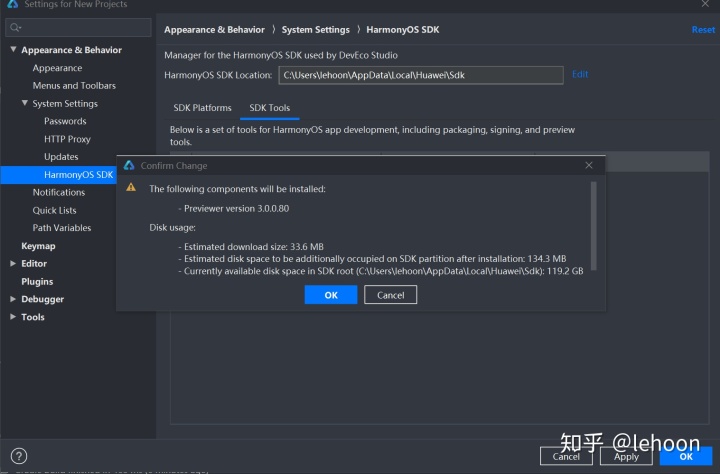The image size is (720, 474).
Task: Click the Settings window bottom Cancel button
Action: 566,457
